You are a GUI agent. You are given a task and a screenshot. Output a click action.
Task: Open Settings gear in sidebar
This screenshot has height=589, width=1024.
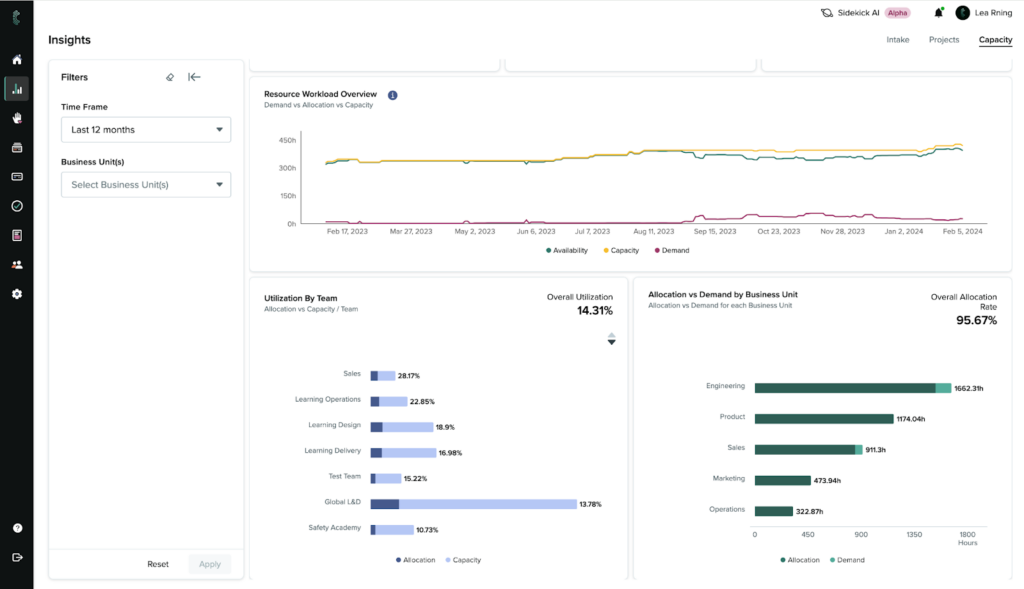(17, 294)
